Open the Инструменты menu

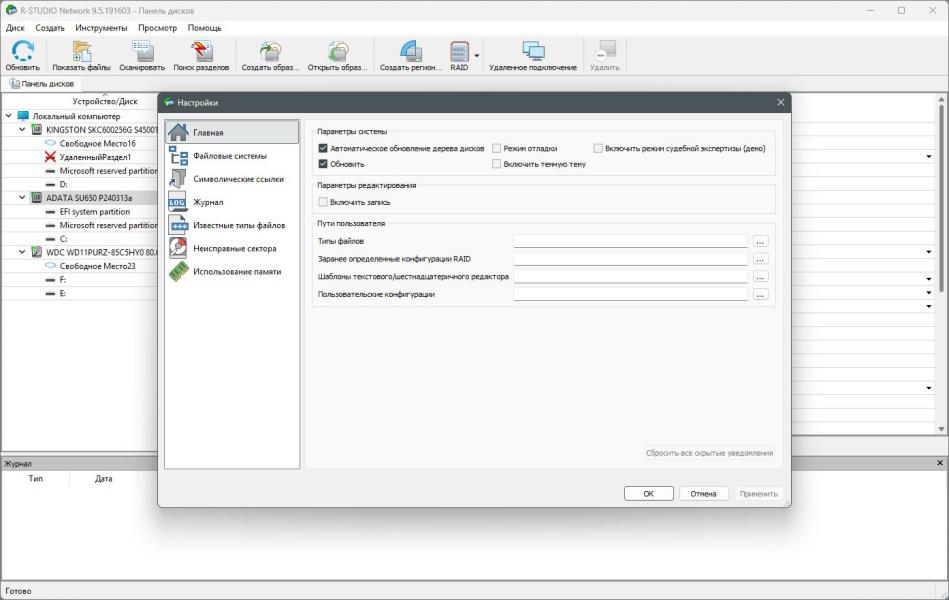pyautogui.click(x=101, y=28)
